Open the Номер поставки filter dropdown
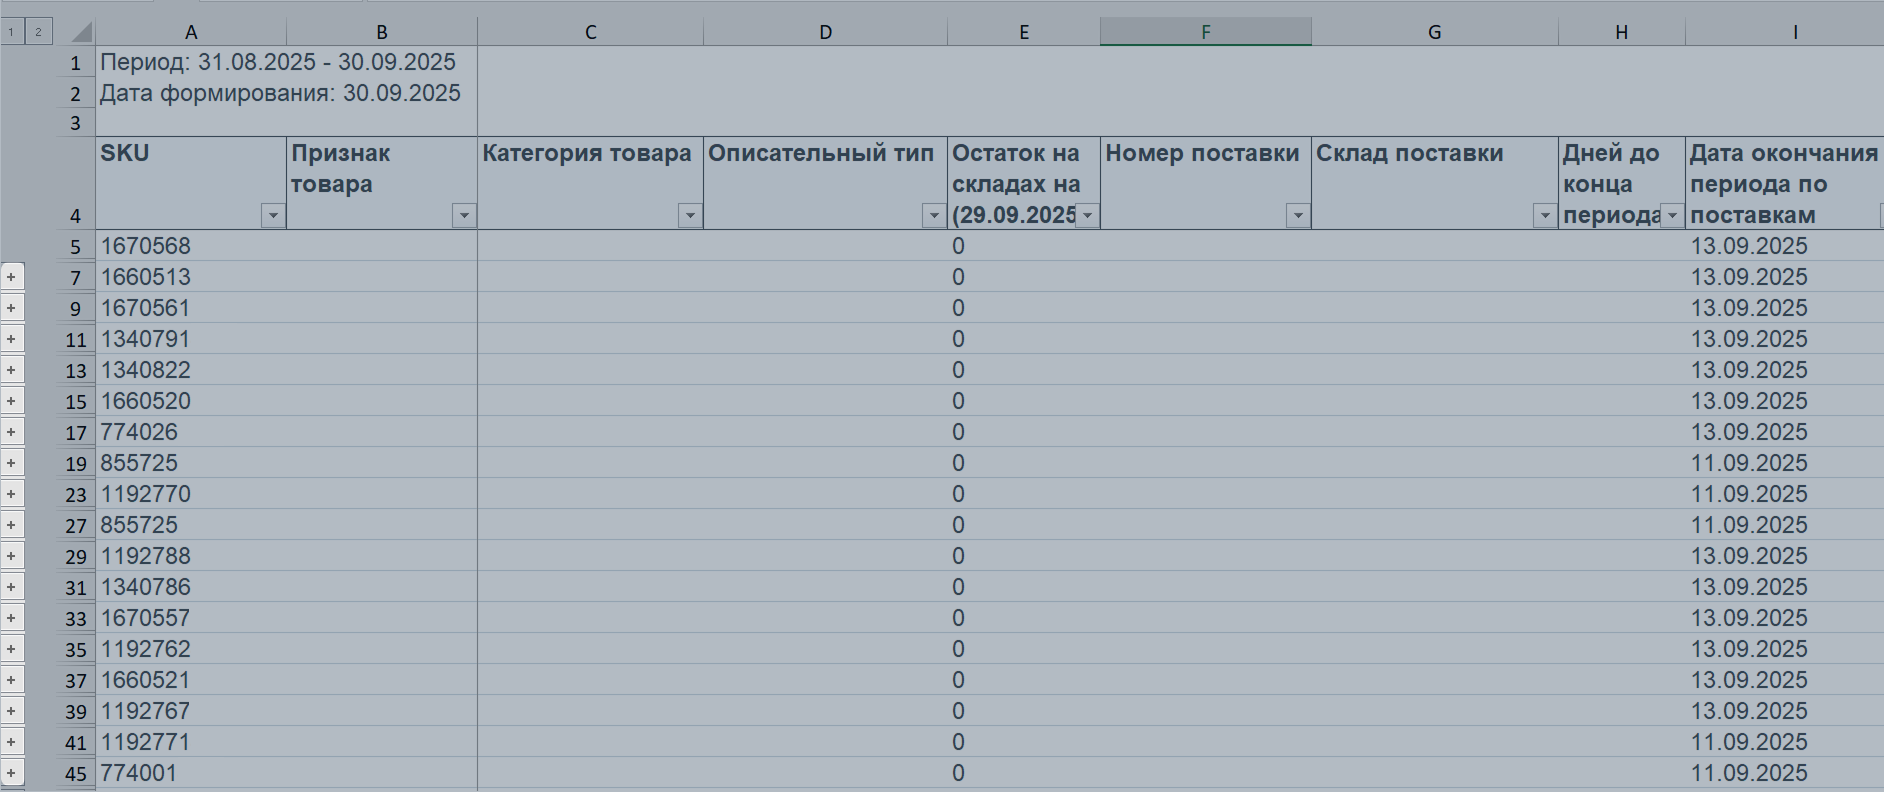 [1297, 216]
